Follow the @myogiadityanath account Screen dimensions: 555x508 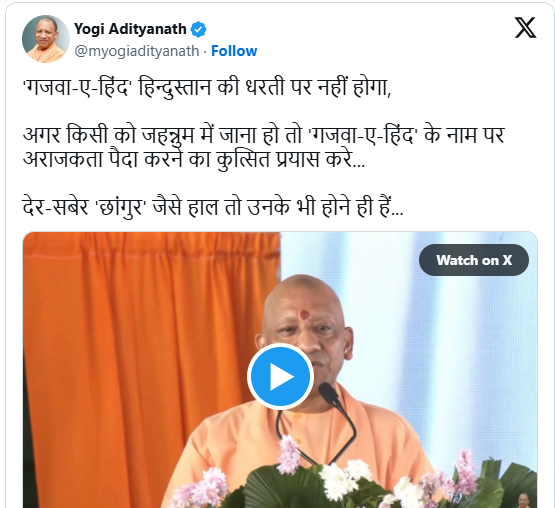click(x=234, y=51)
